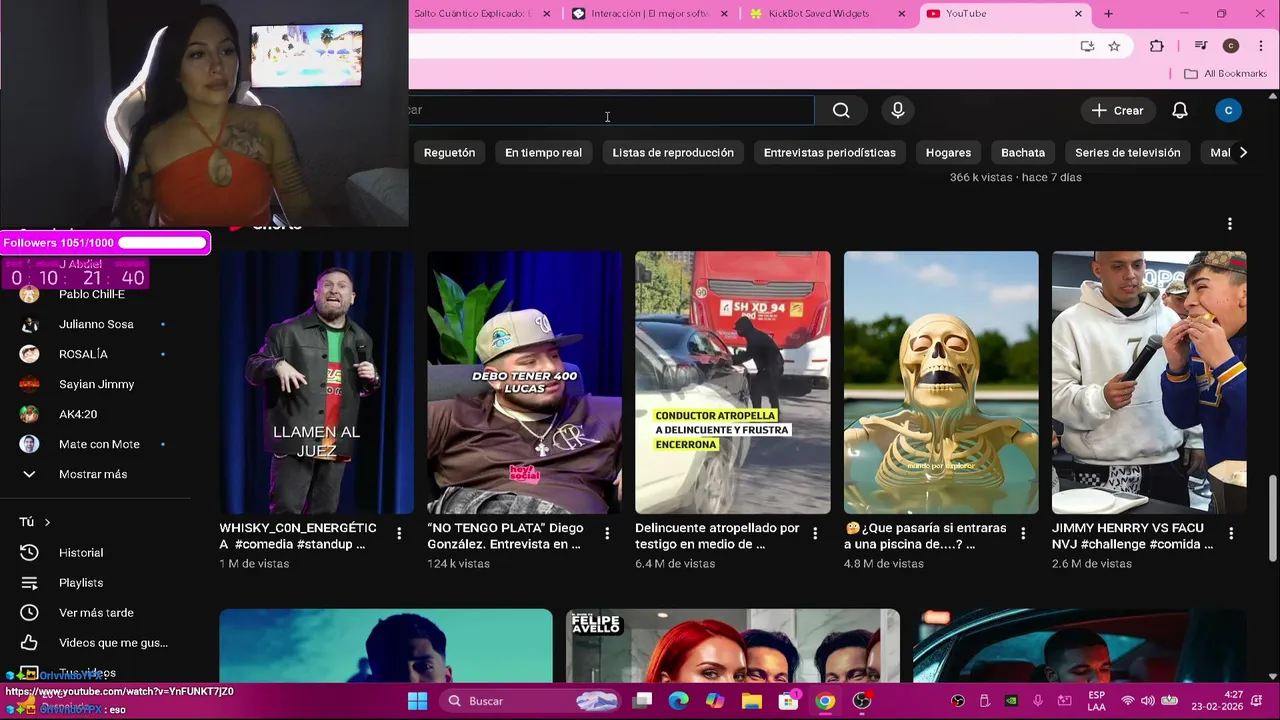Open the Windows Start menu
Viewport: 1280px width, 720px height.
tap(418, 701)
